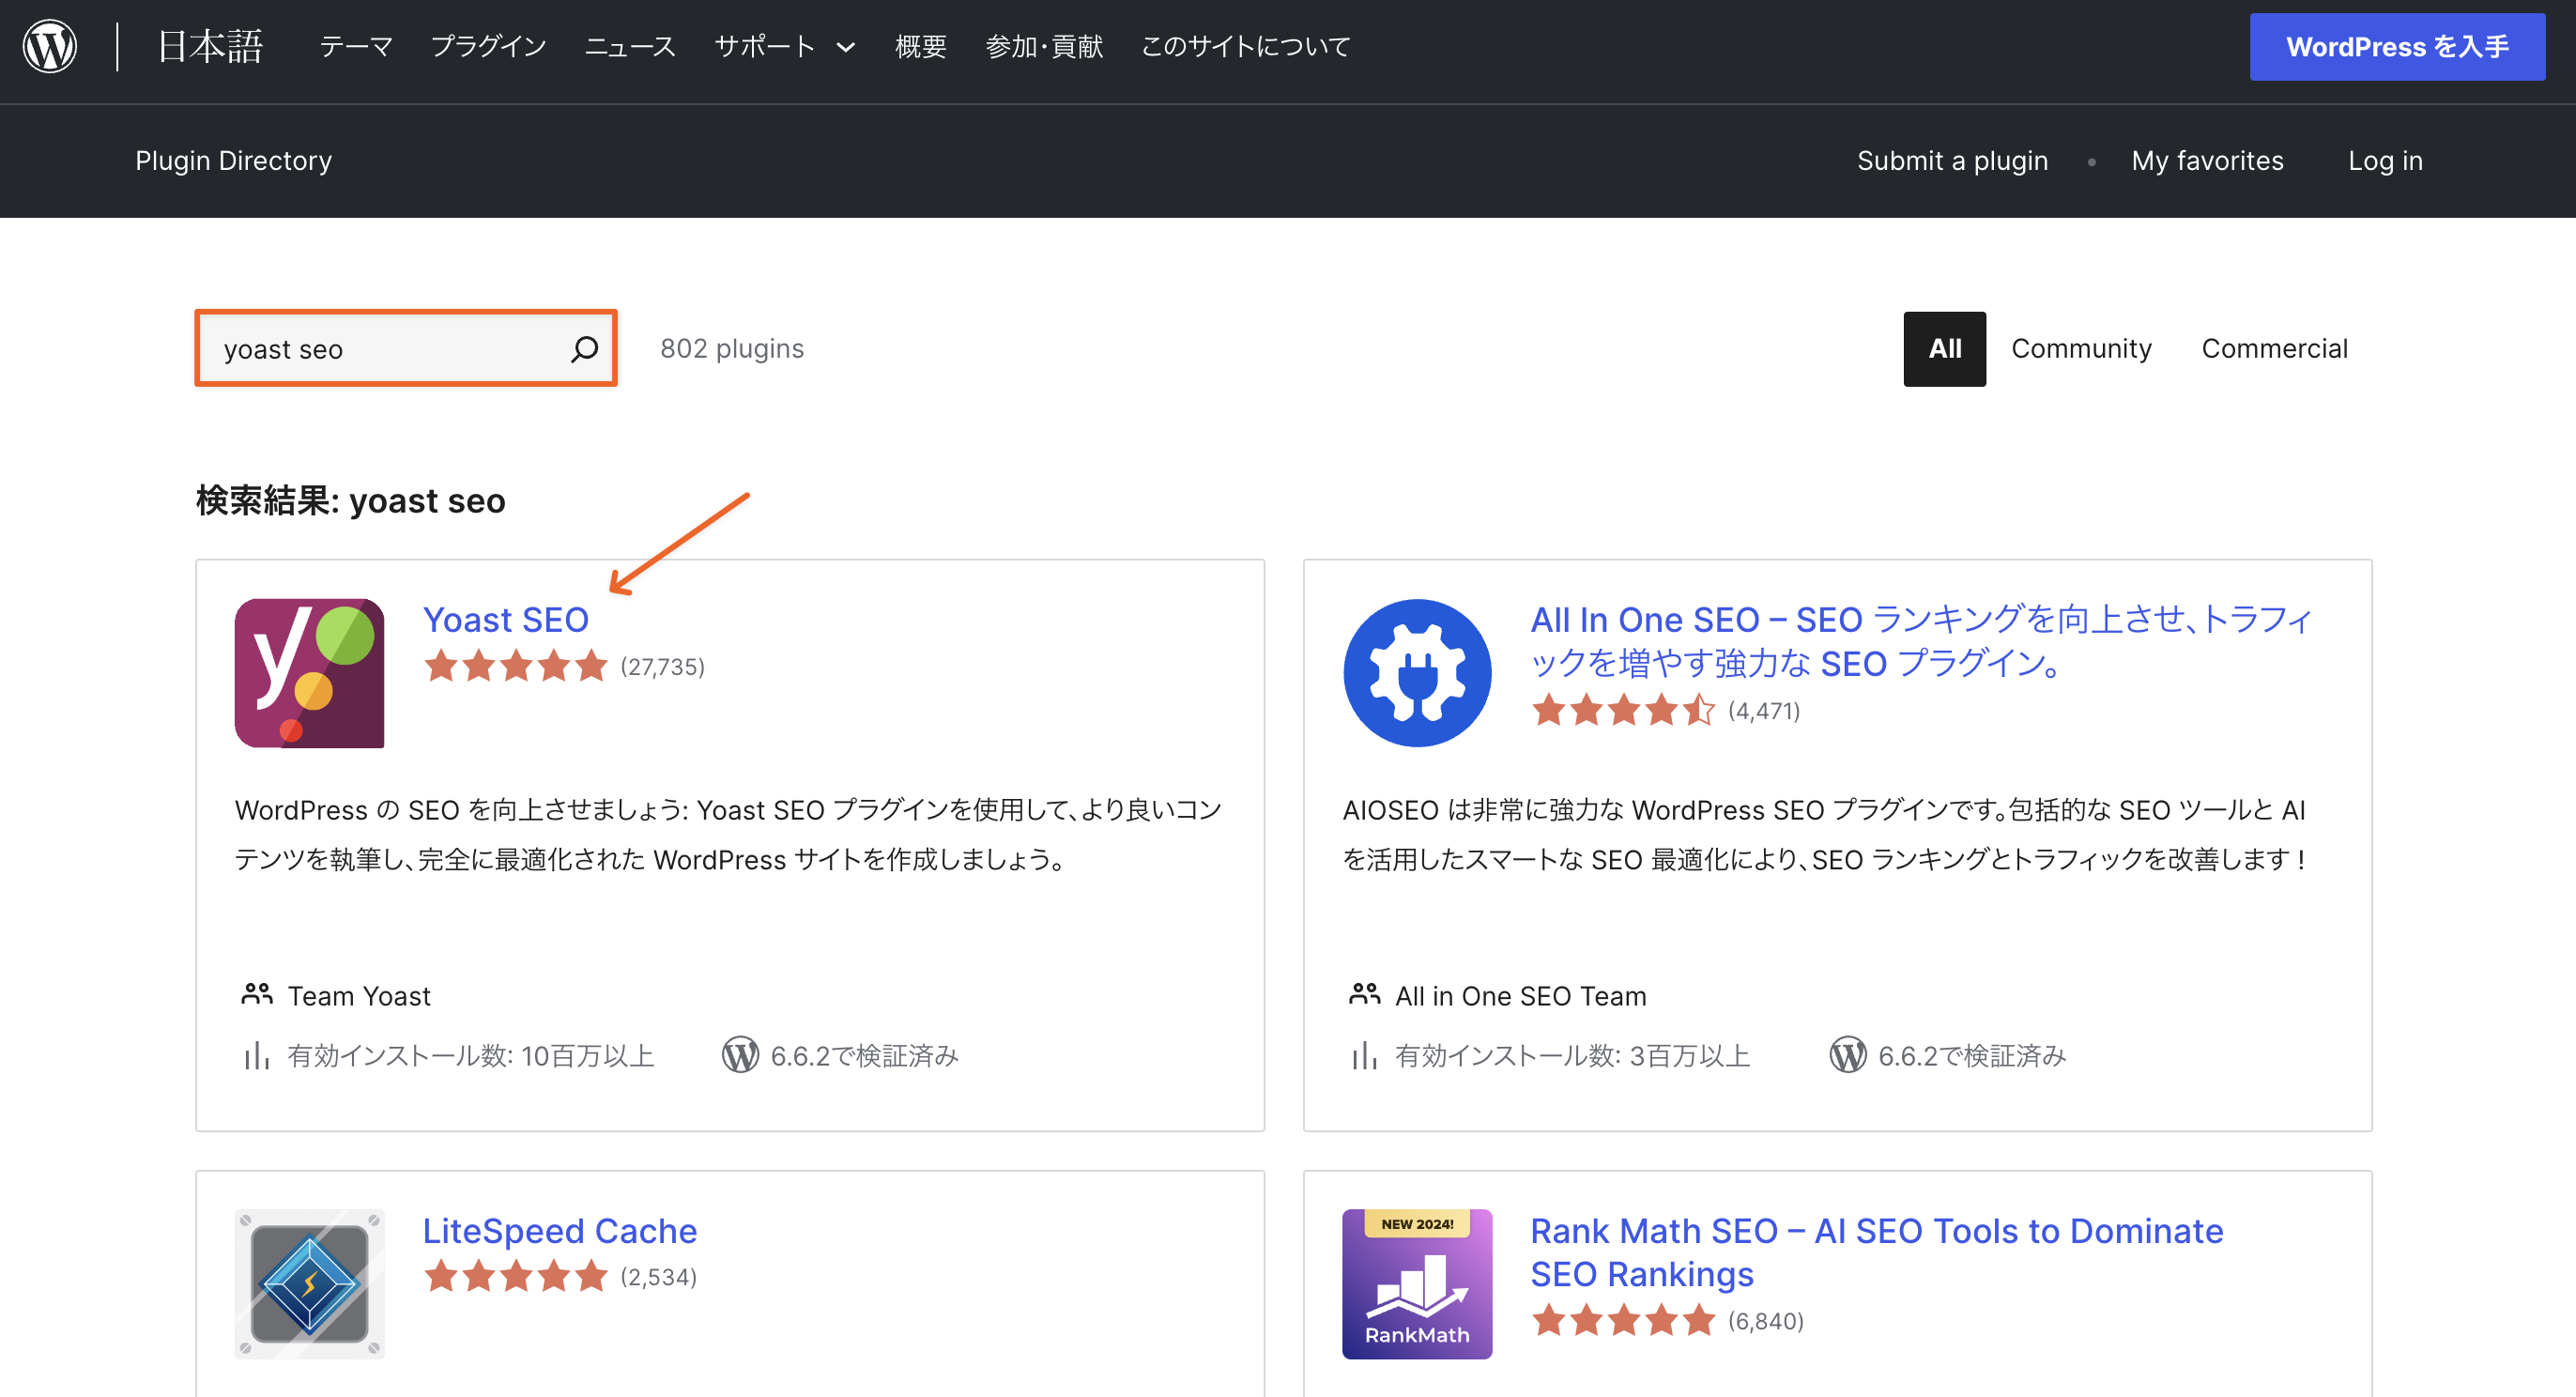Select the Community filter tab

tap(2081, 349)
